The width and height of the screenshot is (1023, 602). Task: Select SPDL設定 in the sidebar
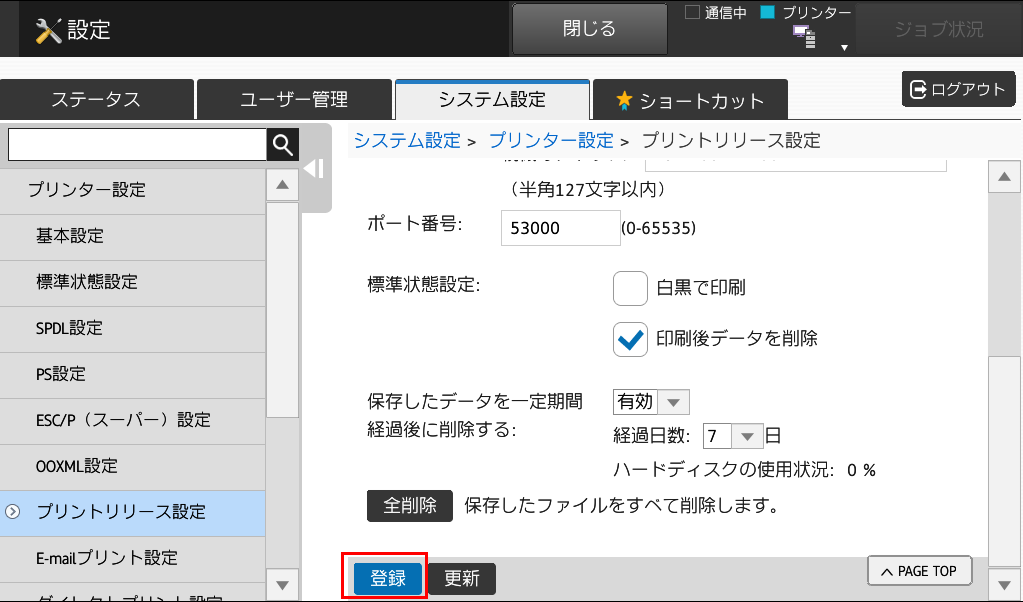(x=133, y=328)
